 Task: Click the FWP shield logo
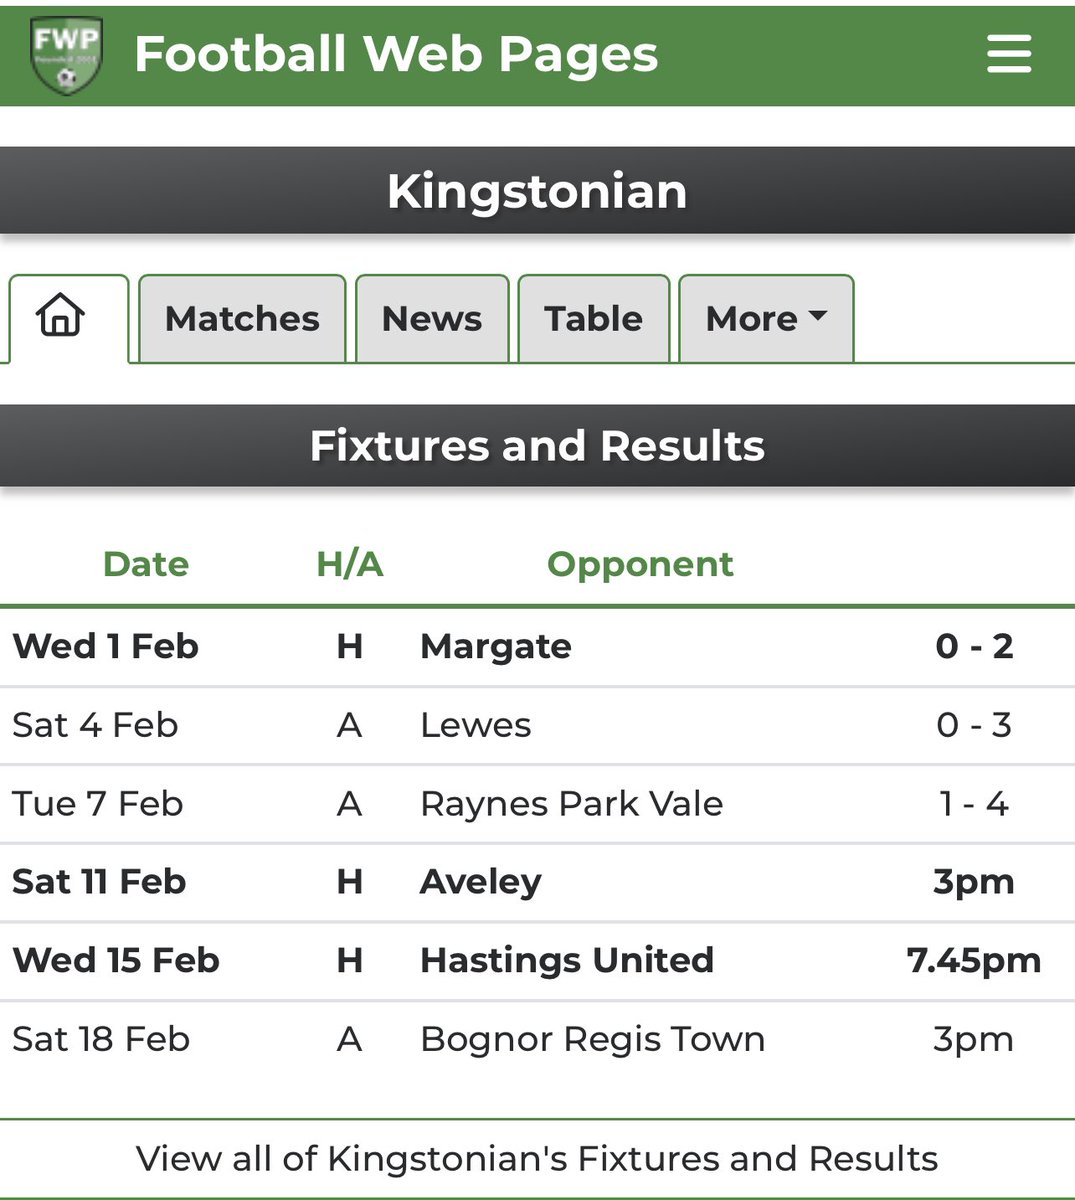tap(66, 55)
